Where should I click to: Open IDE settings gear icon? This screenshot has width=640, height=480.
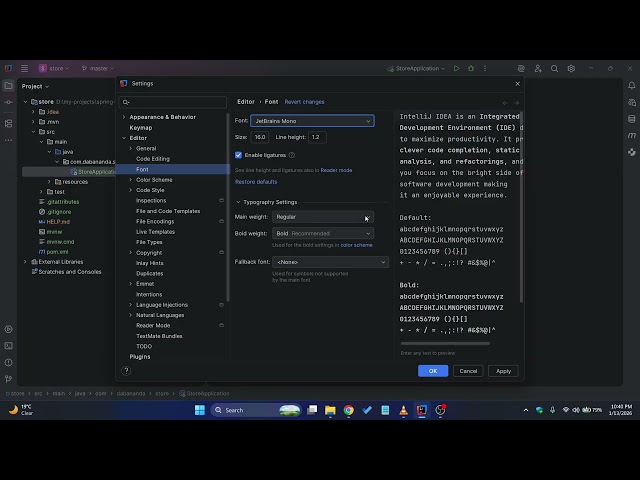click(x=571, y=68)
